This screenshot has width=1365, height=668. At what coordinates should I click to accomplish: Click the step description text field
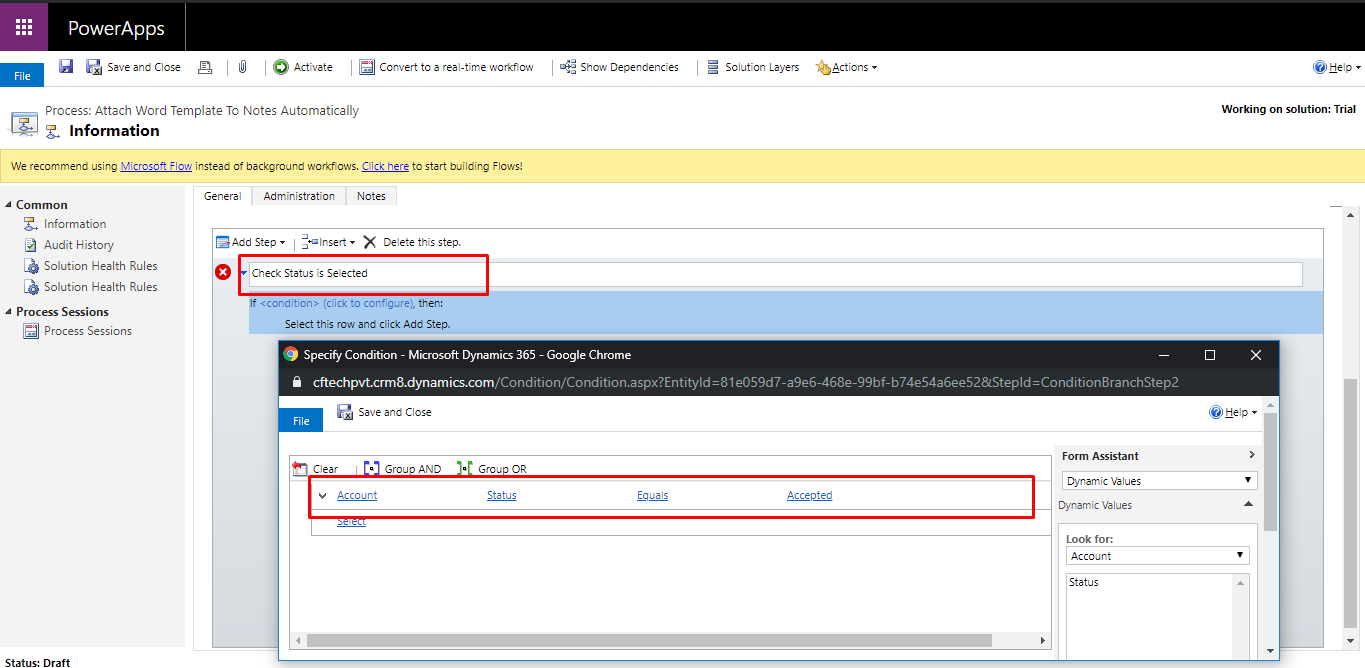coord(775,274)
